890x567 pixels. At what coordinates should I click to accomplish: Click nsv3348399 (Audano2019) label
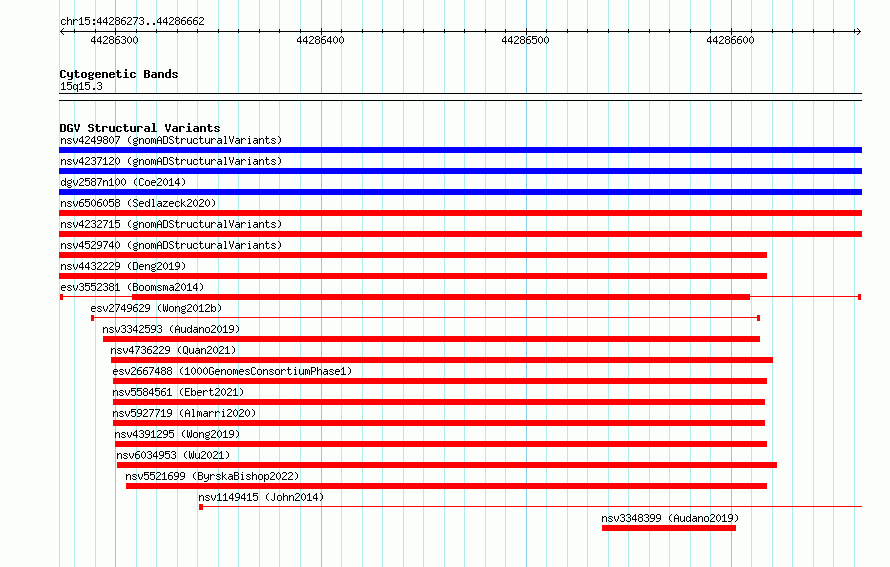tap(670, 518)
